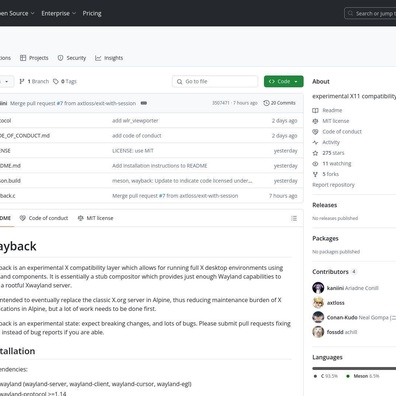Click the star icon beside 275 stars
Screen dimensions: 396x396
coord(315,153)
